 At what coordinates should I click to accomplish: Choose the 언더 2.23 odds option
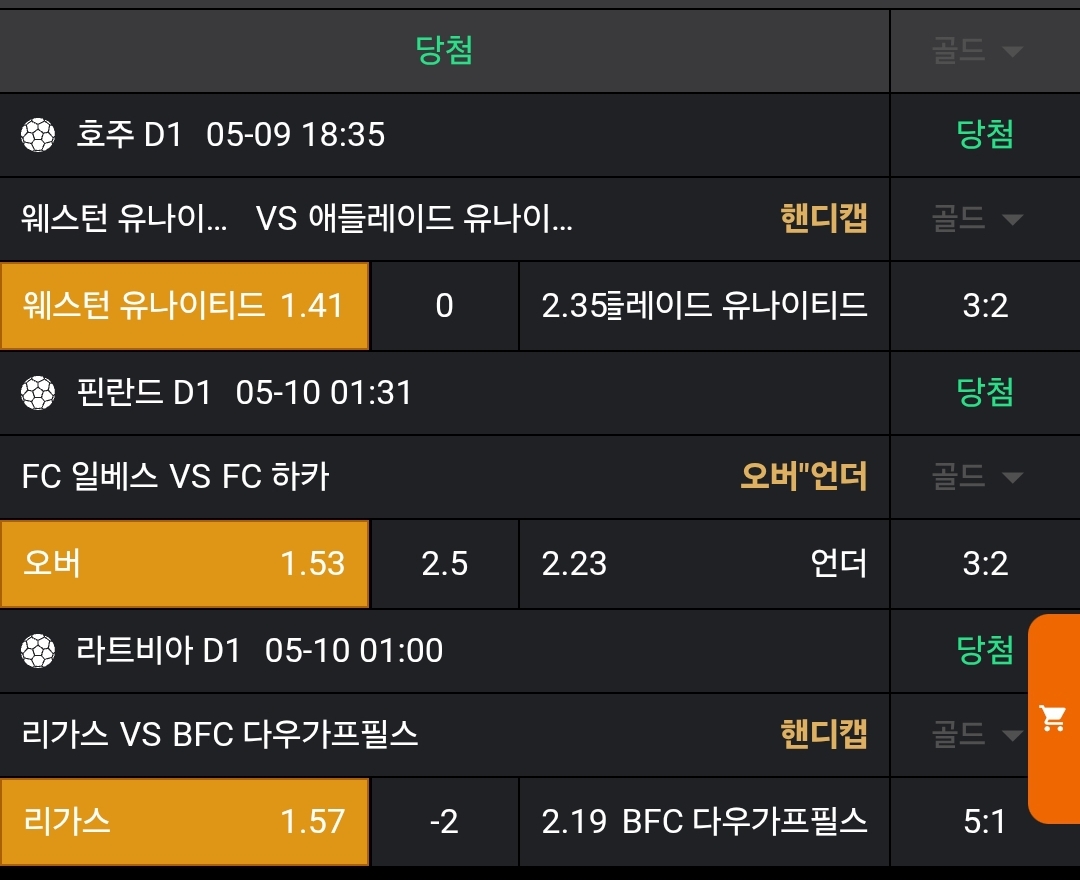click(x=704, y=564)
